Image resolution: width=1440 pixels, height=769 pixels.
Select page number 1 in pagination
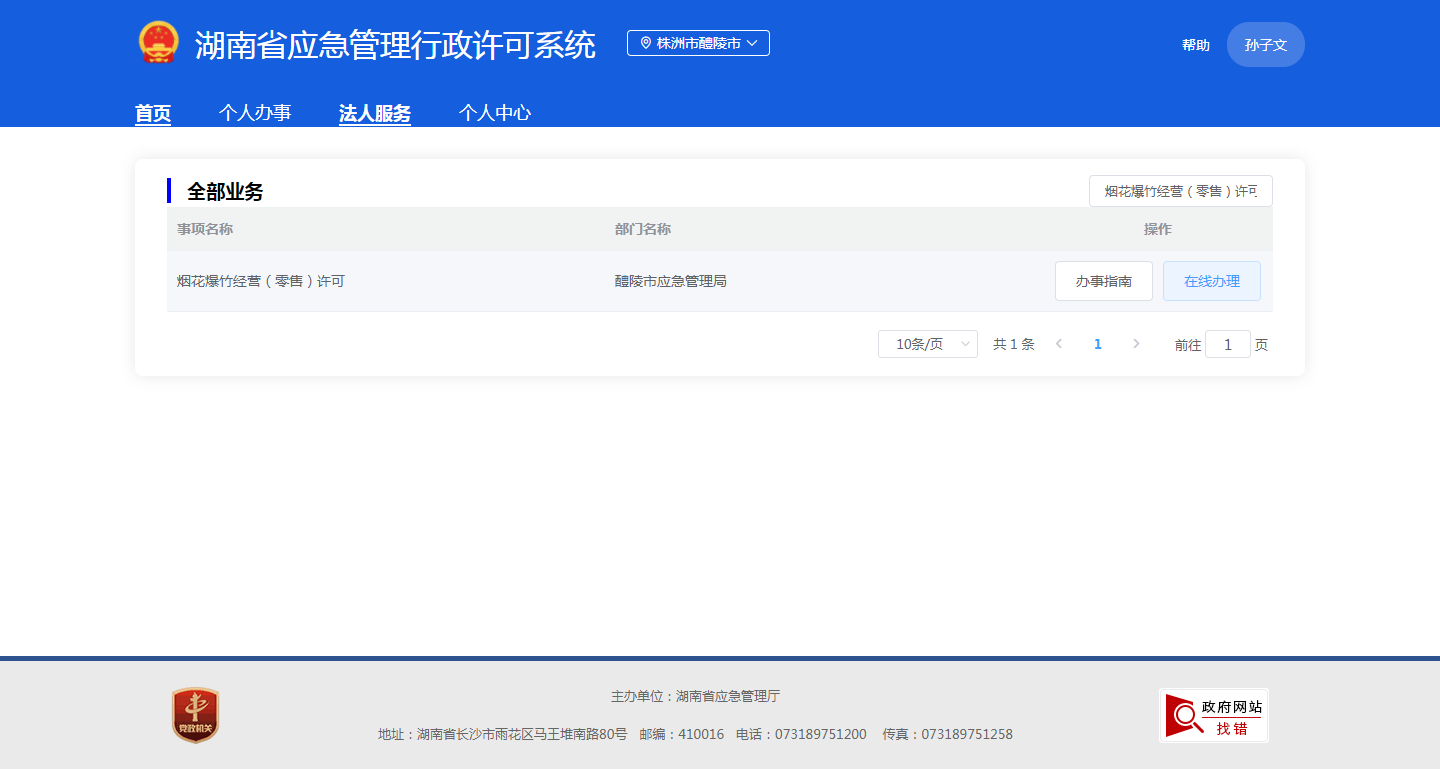pos(1098,344)
